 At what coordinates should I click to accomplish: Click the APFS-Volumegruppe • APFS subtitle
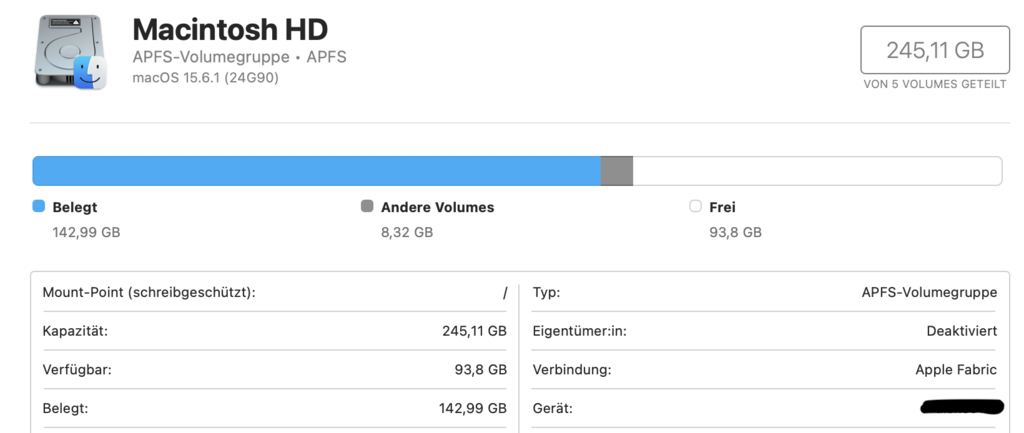pyautogui.click(x=239, y=57)
